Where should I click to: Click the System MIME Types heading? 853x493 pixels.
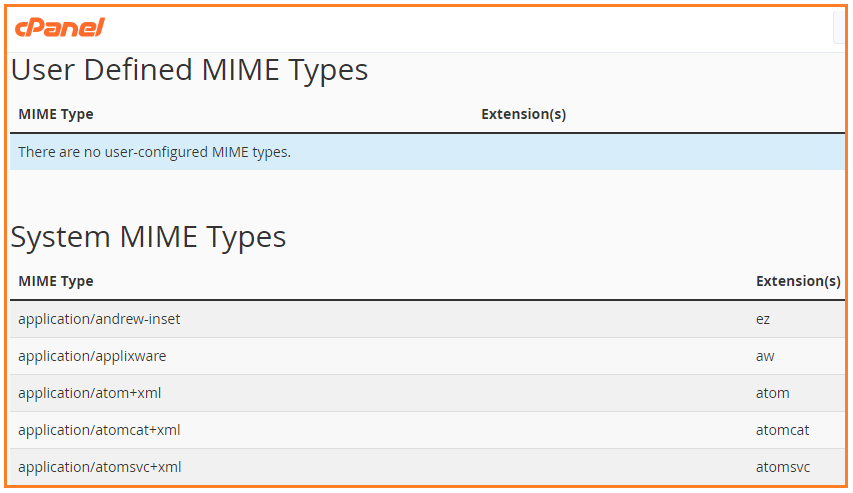tap(148, 237)
